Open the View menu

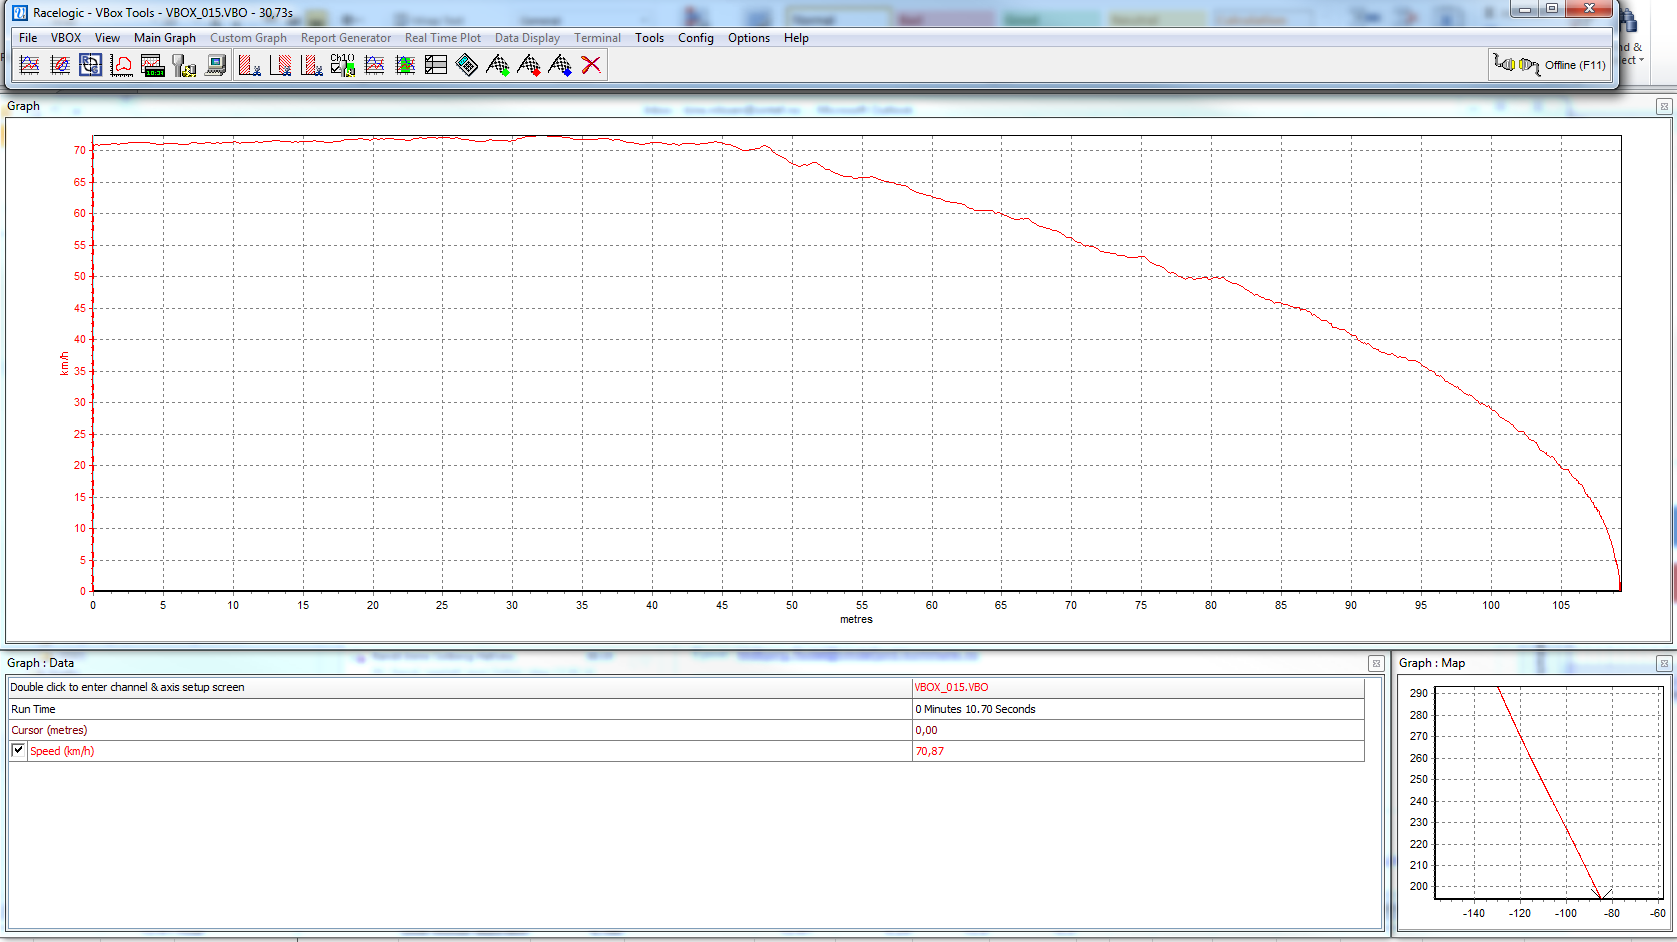(107, 38)
